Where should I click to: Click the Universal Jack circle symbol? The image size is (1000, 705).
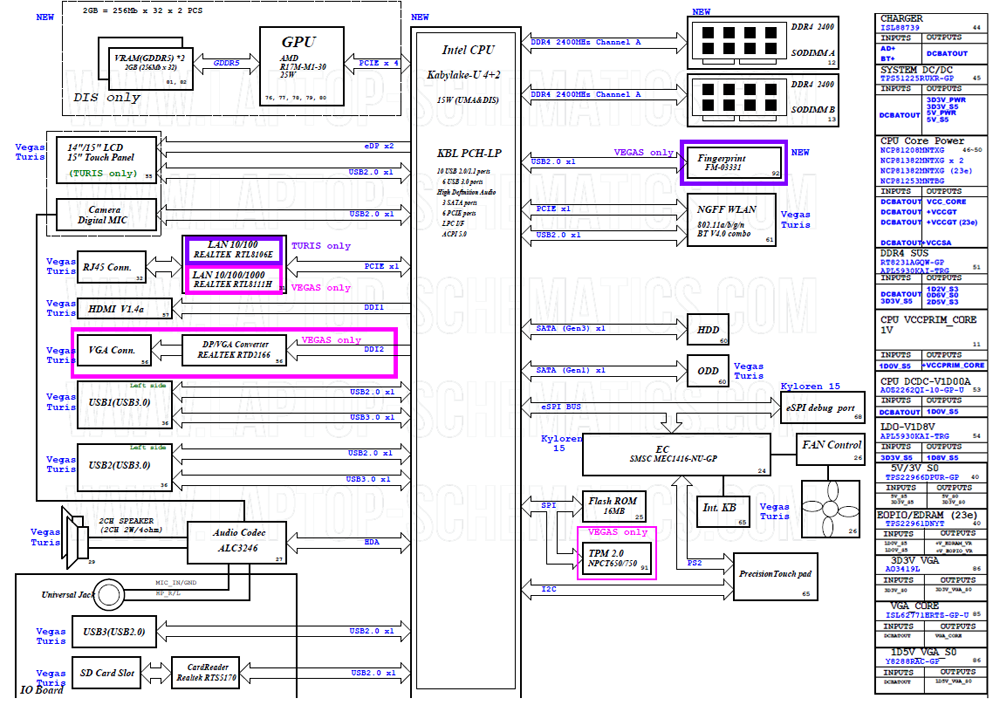click(108, 595)
